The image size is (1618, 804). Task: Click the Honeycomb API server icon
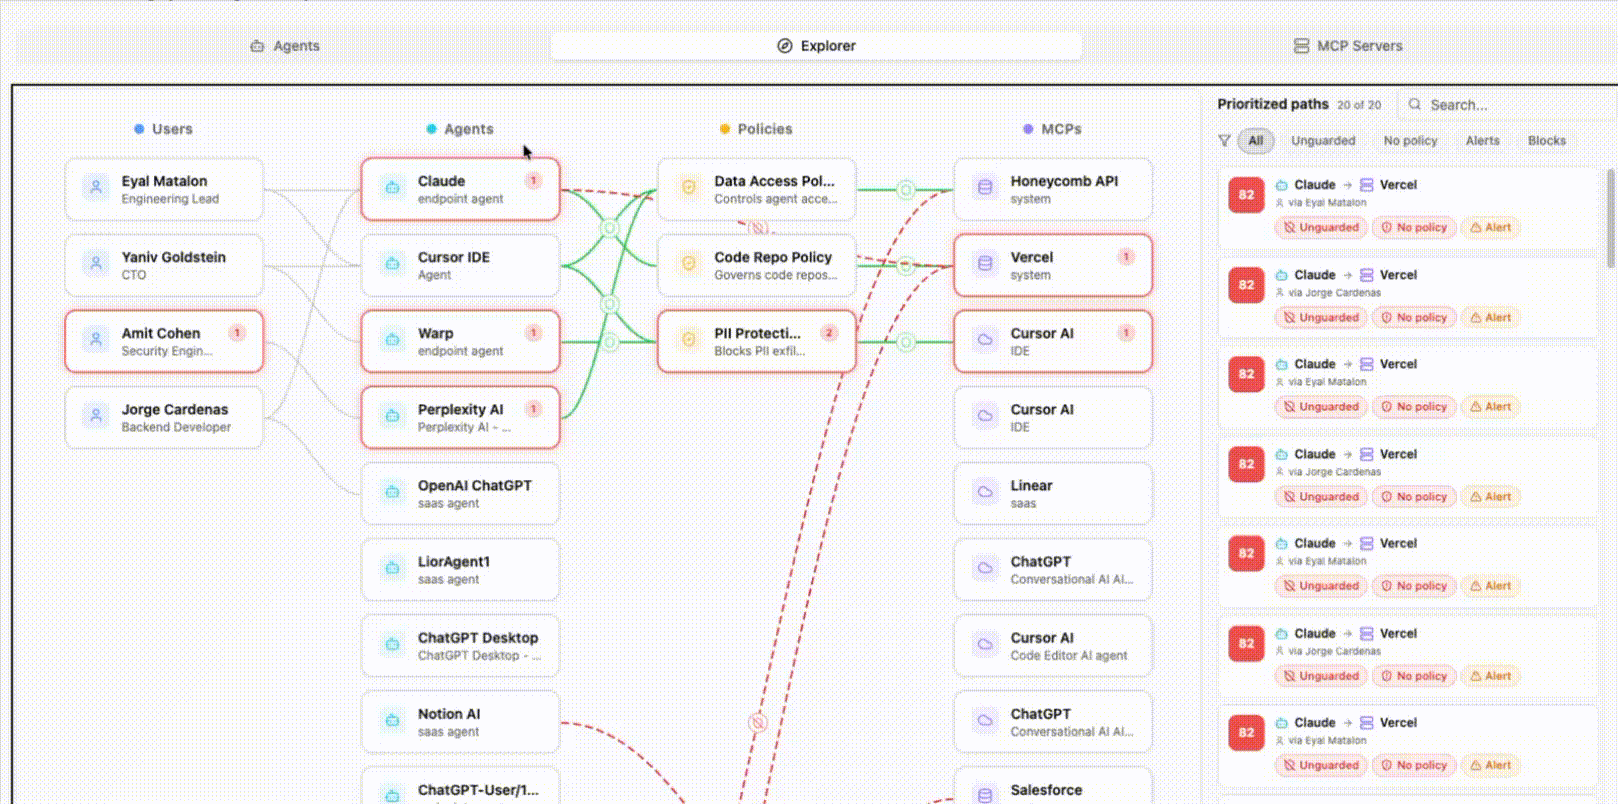pos(985,188)
